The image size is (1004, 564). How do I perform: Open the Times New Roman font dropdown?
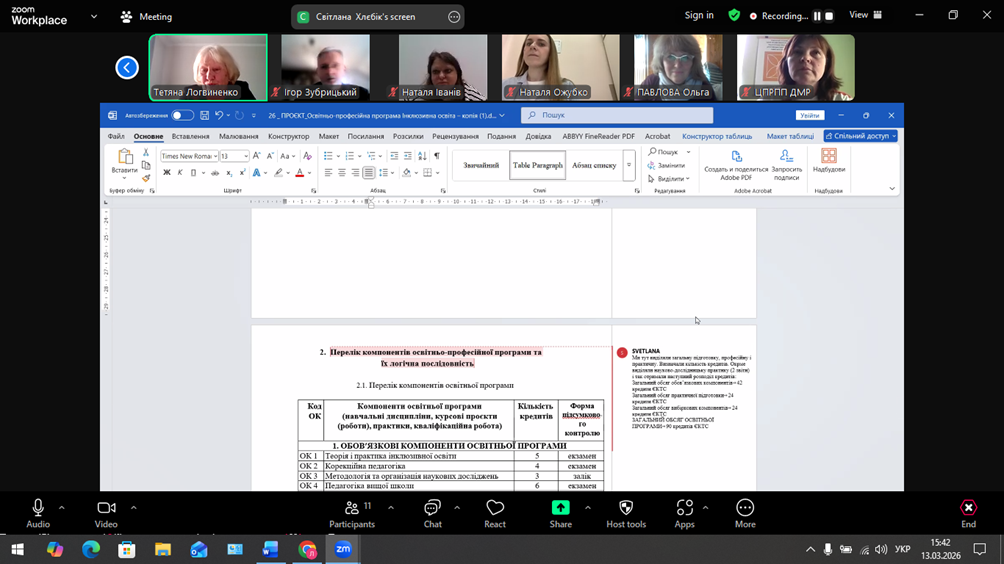pyautogui.click(x=214, y=157)
